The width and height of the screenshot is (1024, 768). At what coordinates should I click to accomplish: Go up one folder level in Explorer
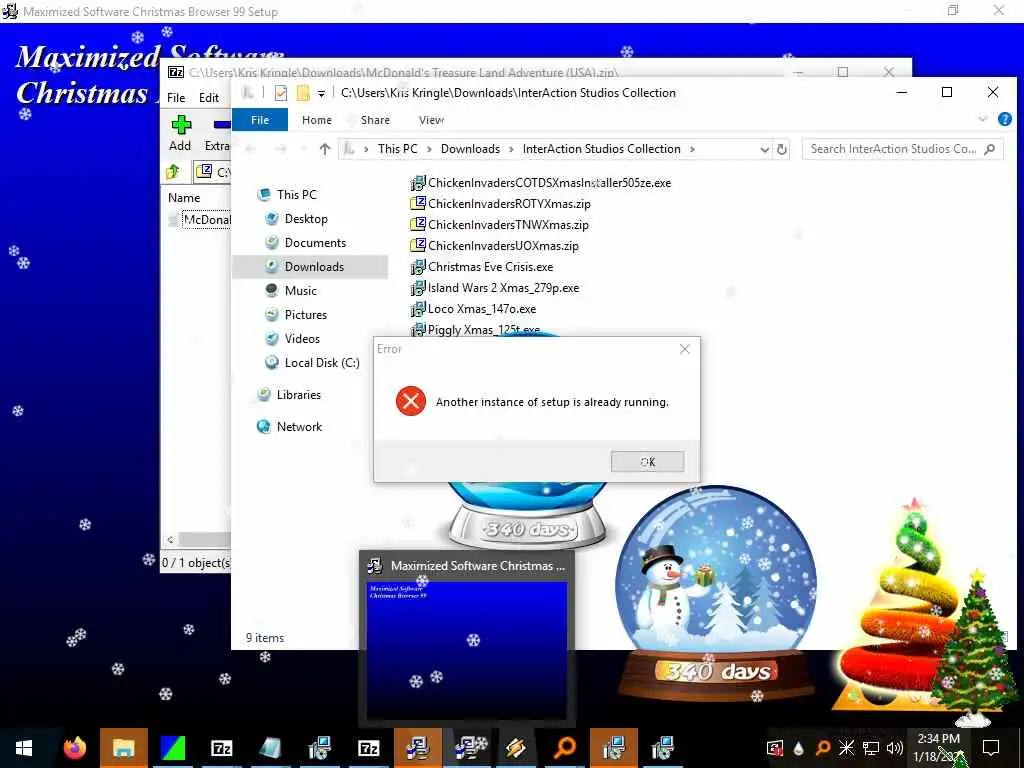(x=325, y=149)
